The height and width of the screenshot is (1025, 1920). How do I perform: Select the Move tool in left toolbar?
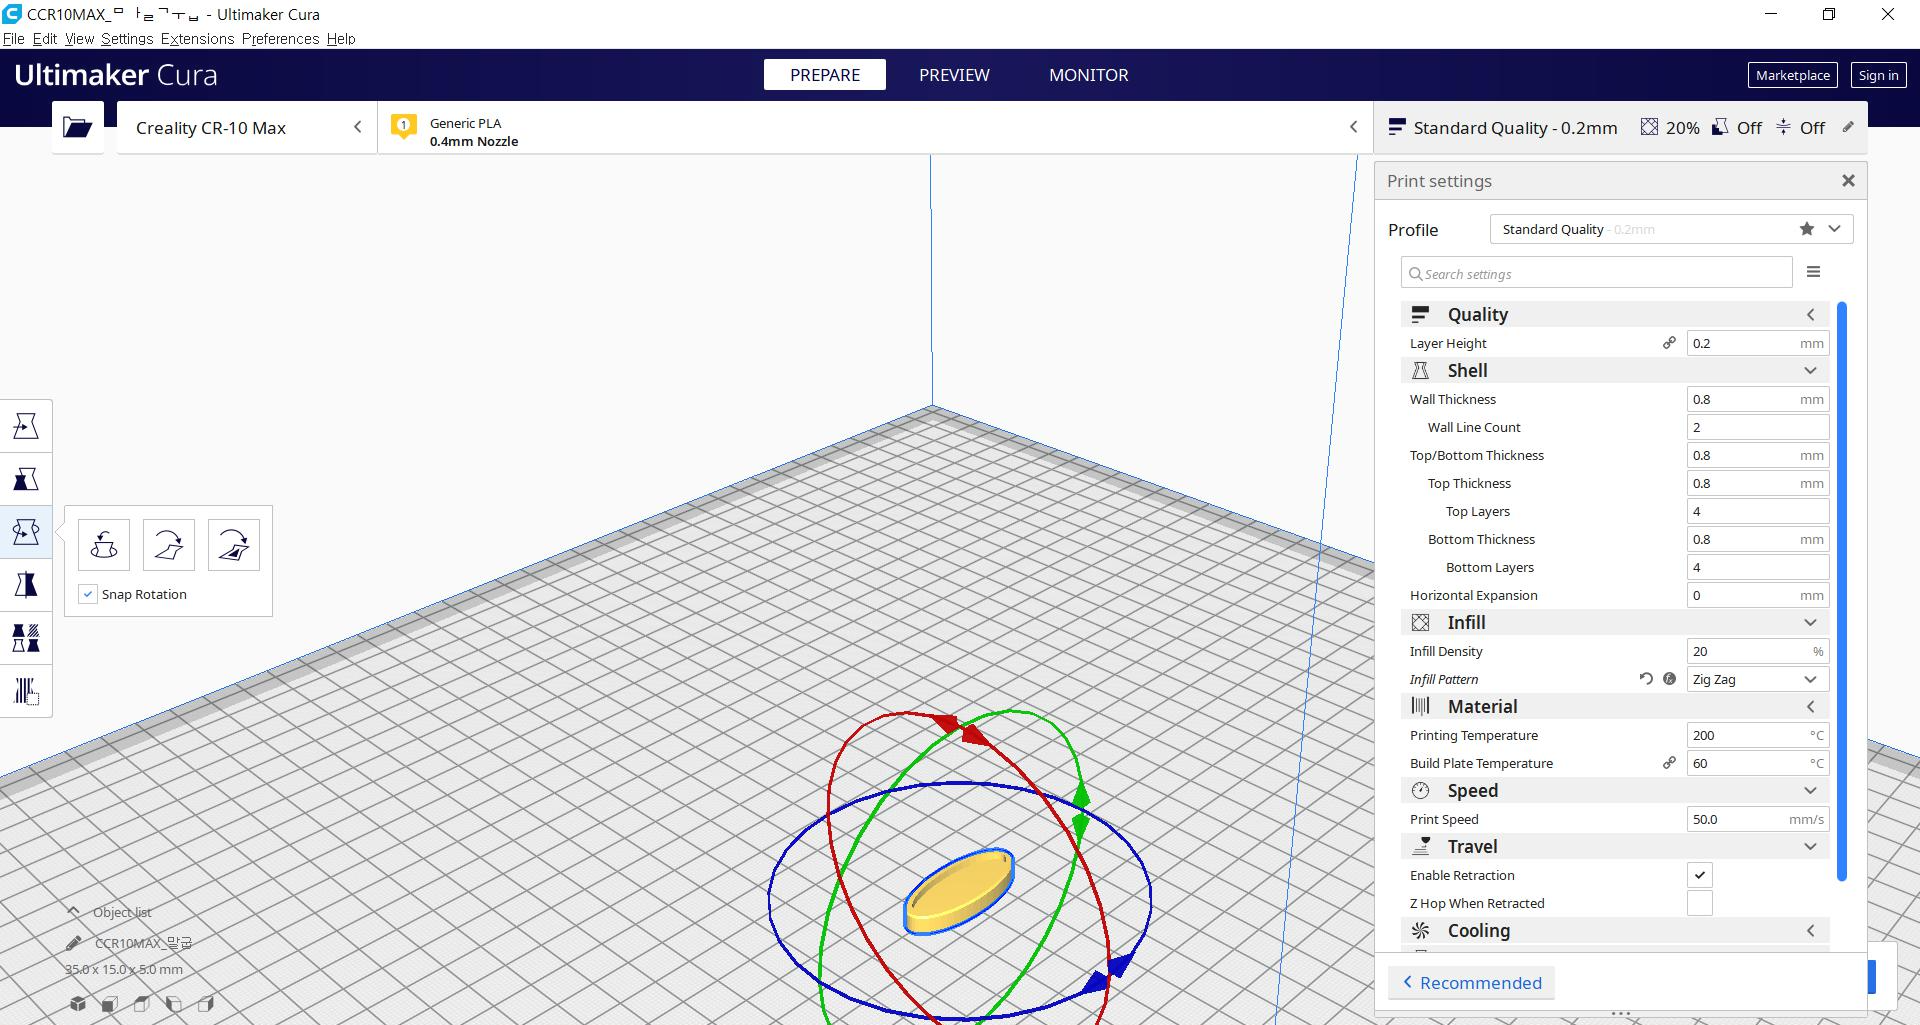click(x=26, y=426)
